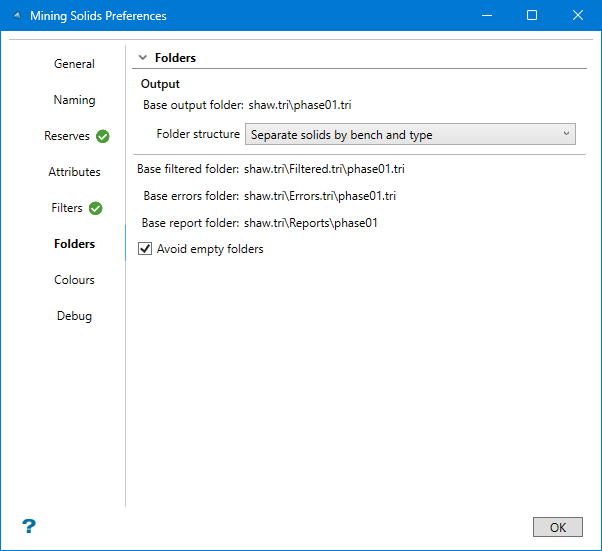Click the Base output folder path

coord(300,104)
